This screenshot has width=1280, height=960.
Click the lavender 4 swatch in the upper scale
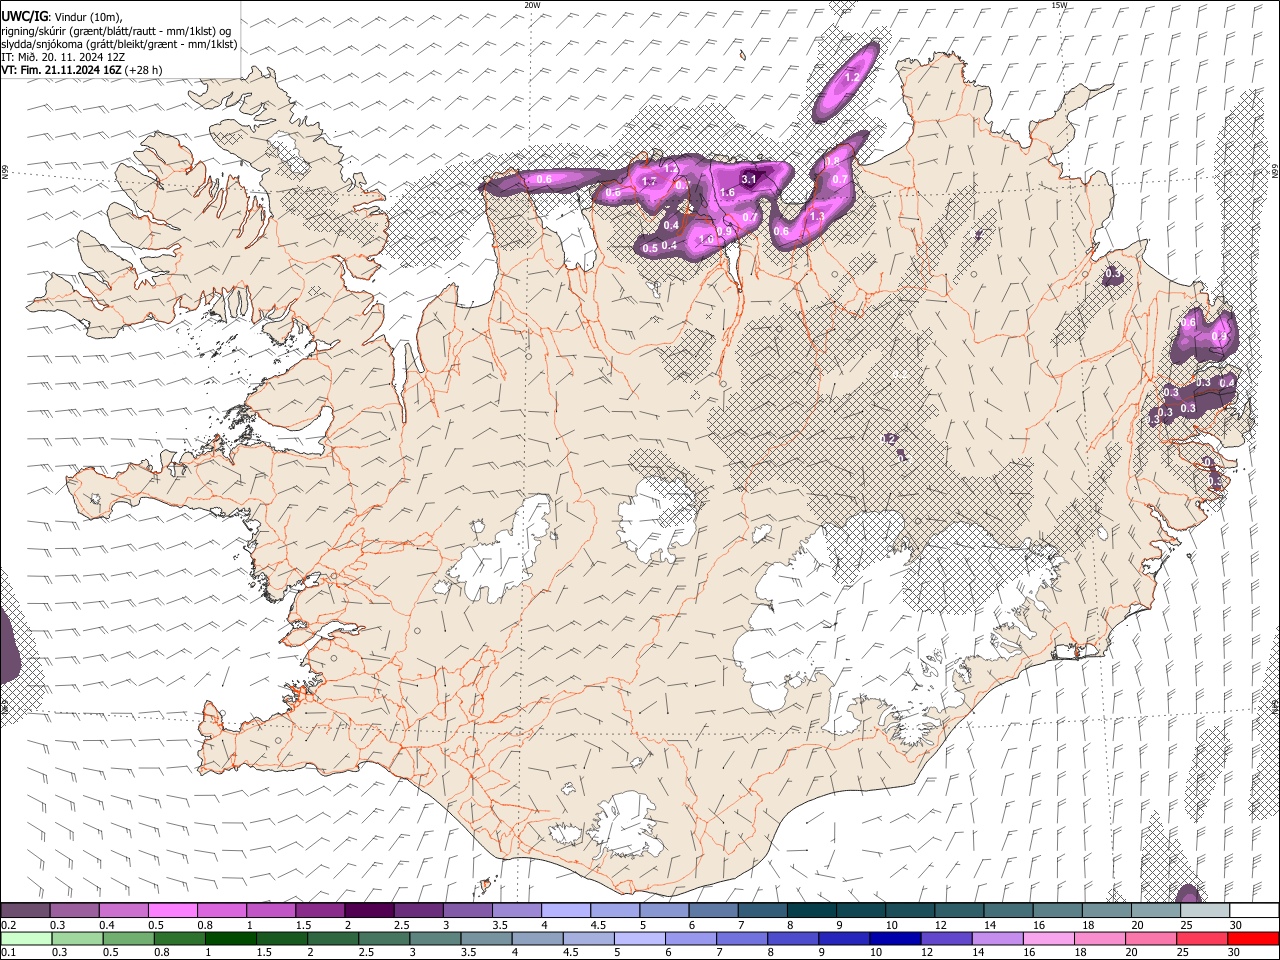click(566, 910)
